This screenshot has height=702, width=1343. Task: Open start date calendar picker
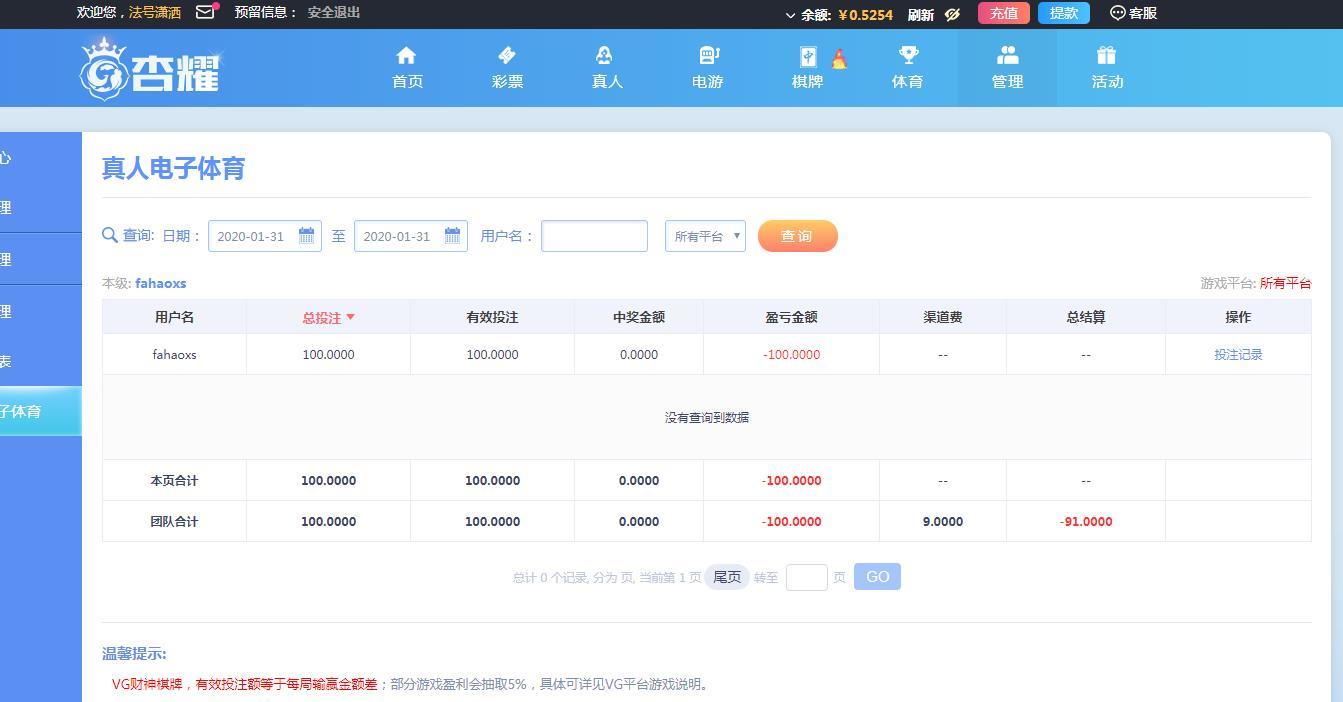coord(307,236)
